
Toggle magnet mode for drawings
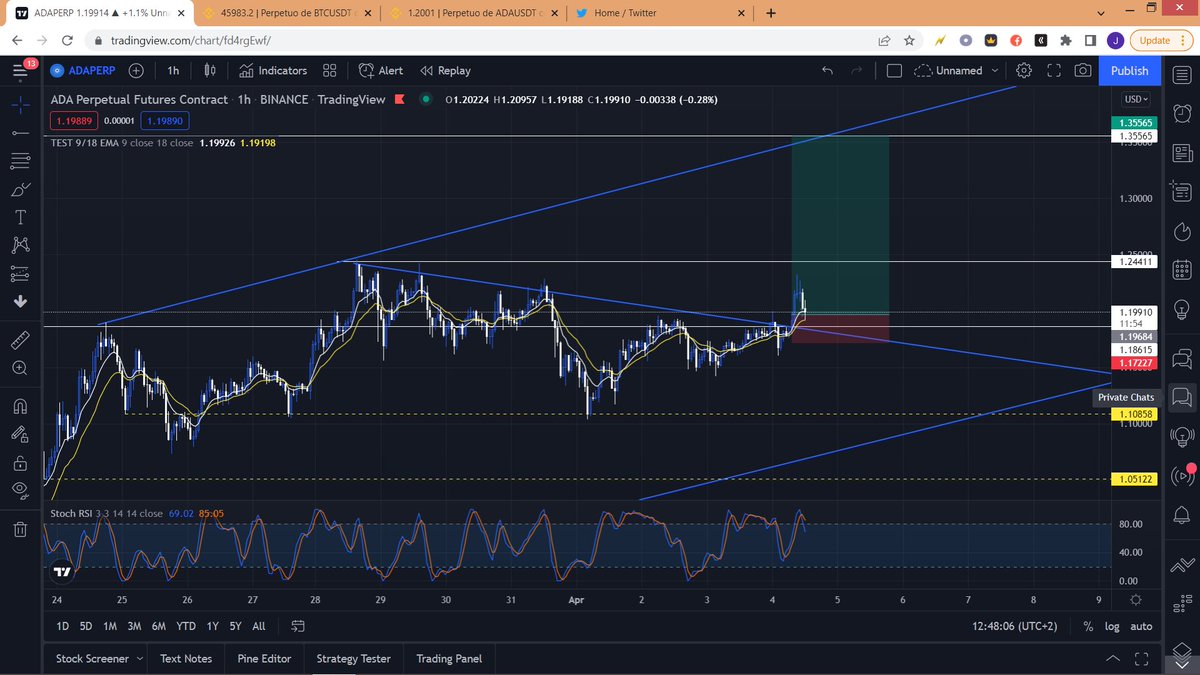coord(20,406)
